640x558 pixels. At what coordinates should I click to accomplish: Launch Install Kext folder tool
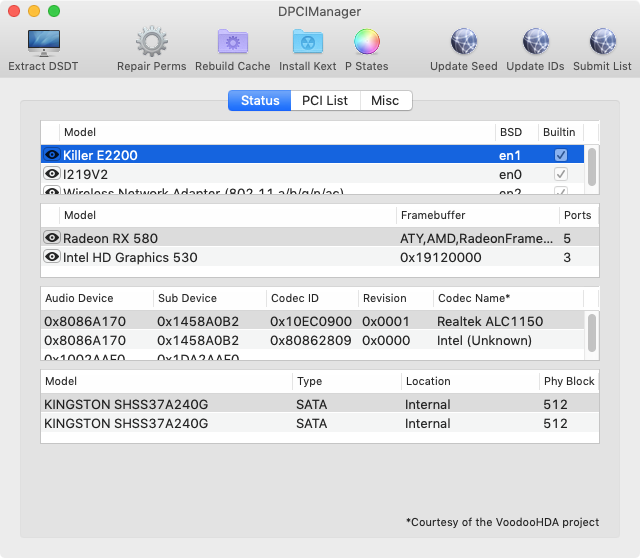point(308,42)
